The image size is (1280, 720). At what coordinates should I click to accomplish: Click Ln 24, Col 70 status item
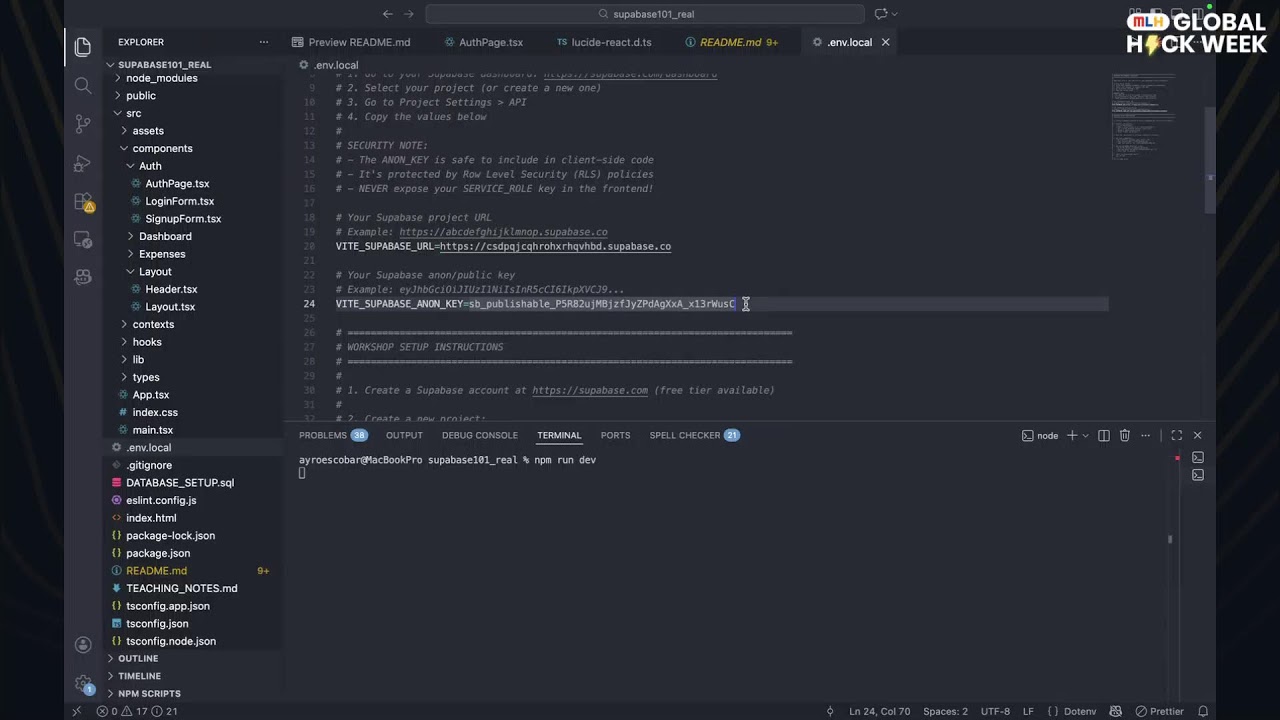(879, 711)
